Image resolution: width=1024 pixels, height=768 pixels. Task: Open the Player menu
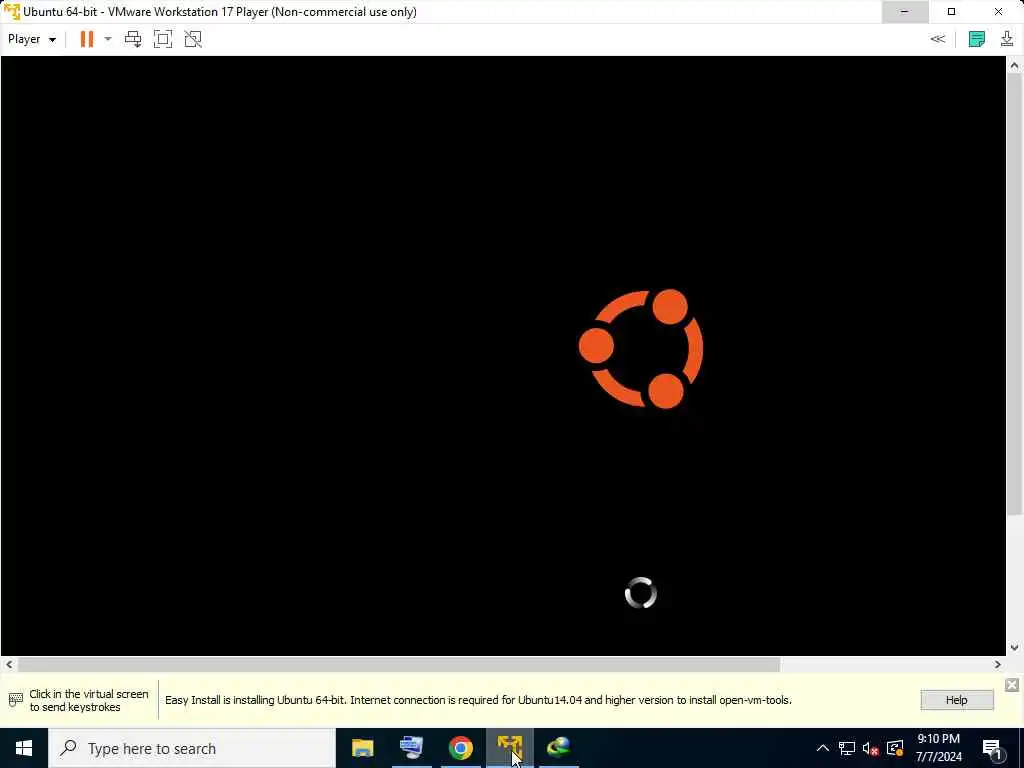pyautogui.click(x=31, y=39)
